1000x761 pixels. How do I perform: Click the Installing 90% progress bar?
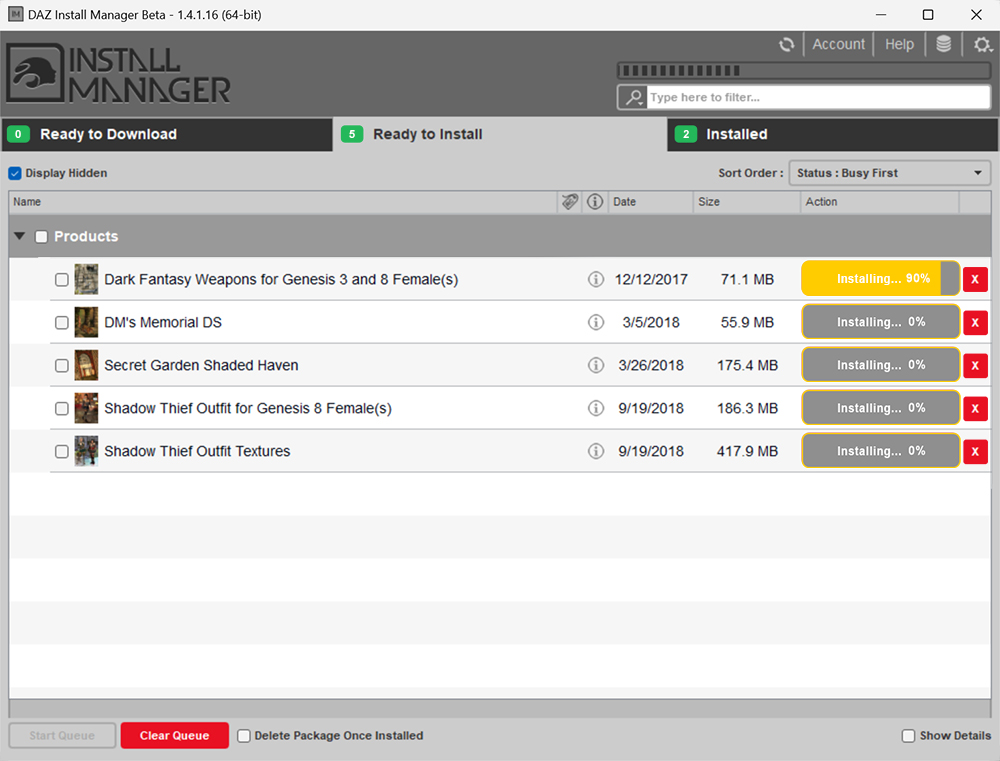click(x=880, y=279)
